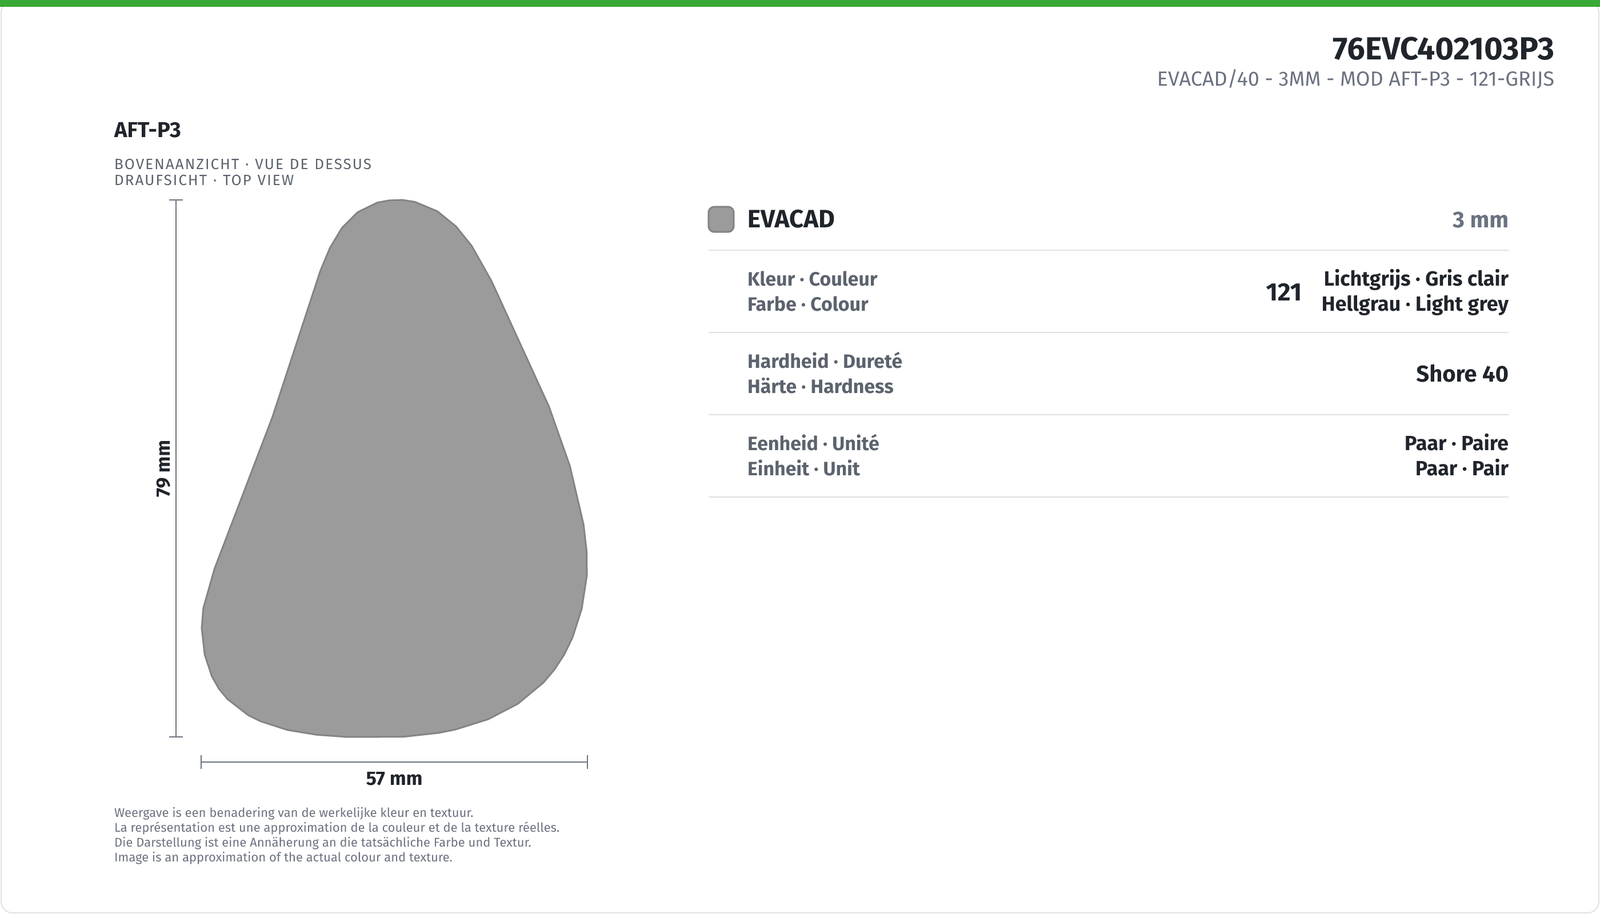Select the 79 mm height dimension

coord(164,468)
